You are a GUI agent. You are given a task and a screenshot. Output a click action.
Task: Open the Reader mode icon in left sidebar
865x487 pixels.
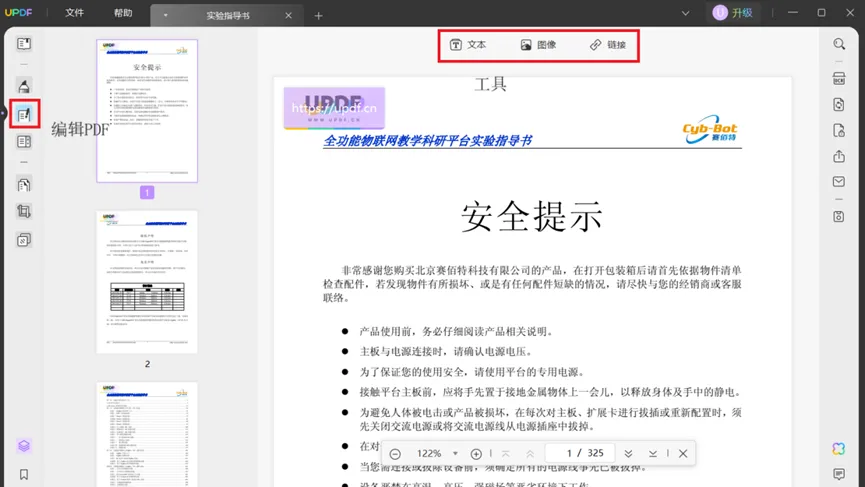point(24,44)
